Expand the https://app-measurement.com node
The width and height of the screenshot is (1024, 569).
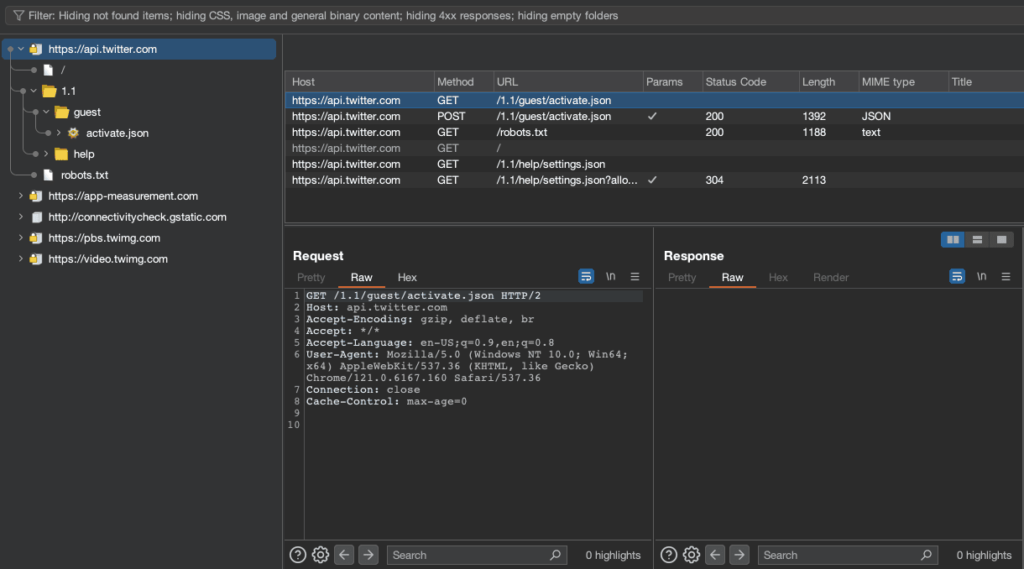[21, 195]
